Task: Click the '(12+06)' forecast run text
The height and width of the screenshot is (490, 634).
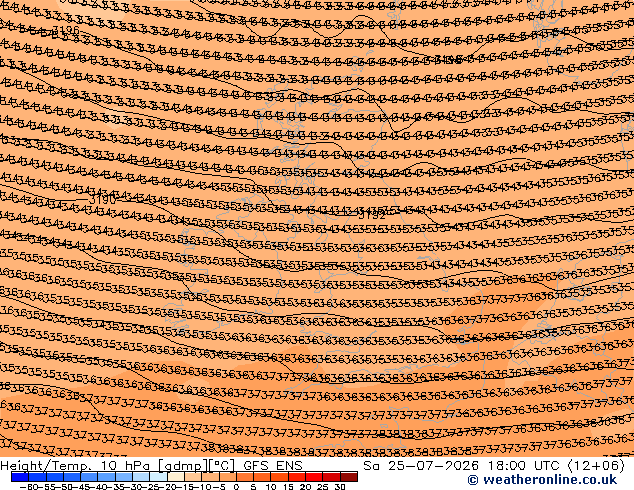Action: (x=596, y=466)
